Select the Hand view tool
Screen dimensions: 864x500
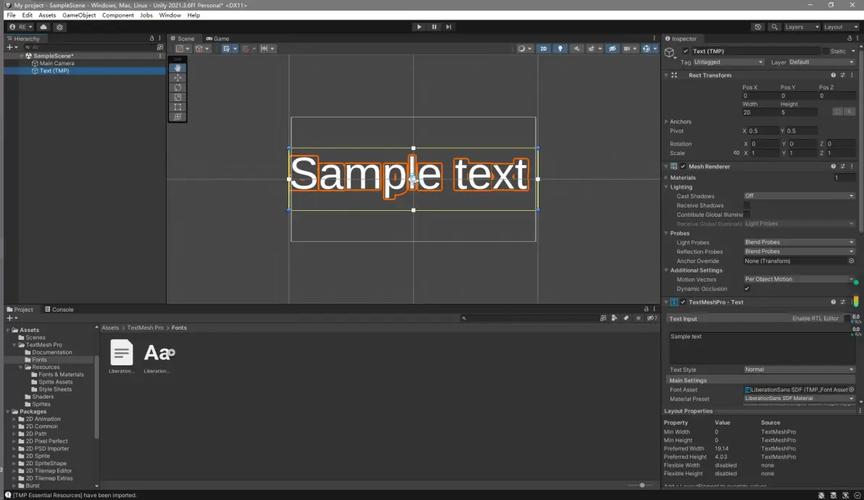[178, 68]
